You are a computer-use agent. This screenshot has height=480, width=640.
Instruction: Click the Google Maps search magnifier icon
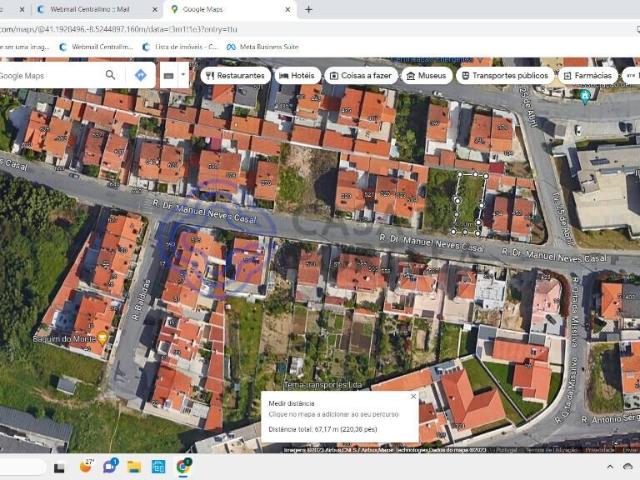click(x=110, y=75)
